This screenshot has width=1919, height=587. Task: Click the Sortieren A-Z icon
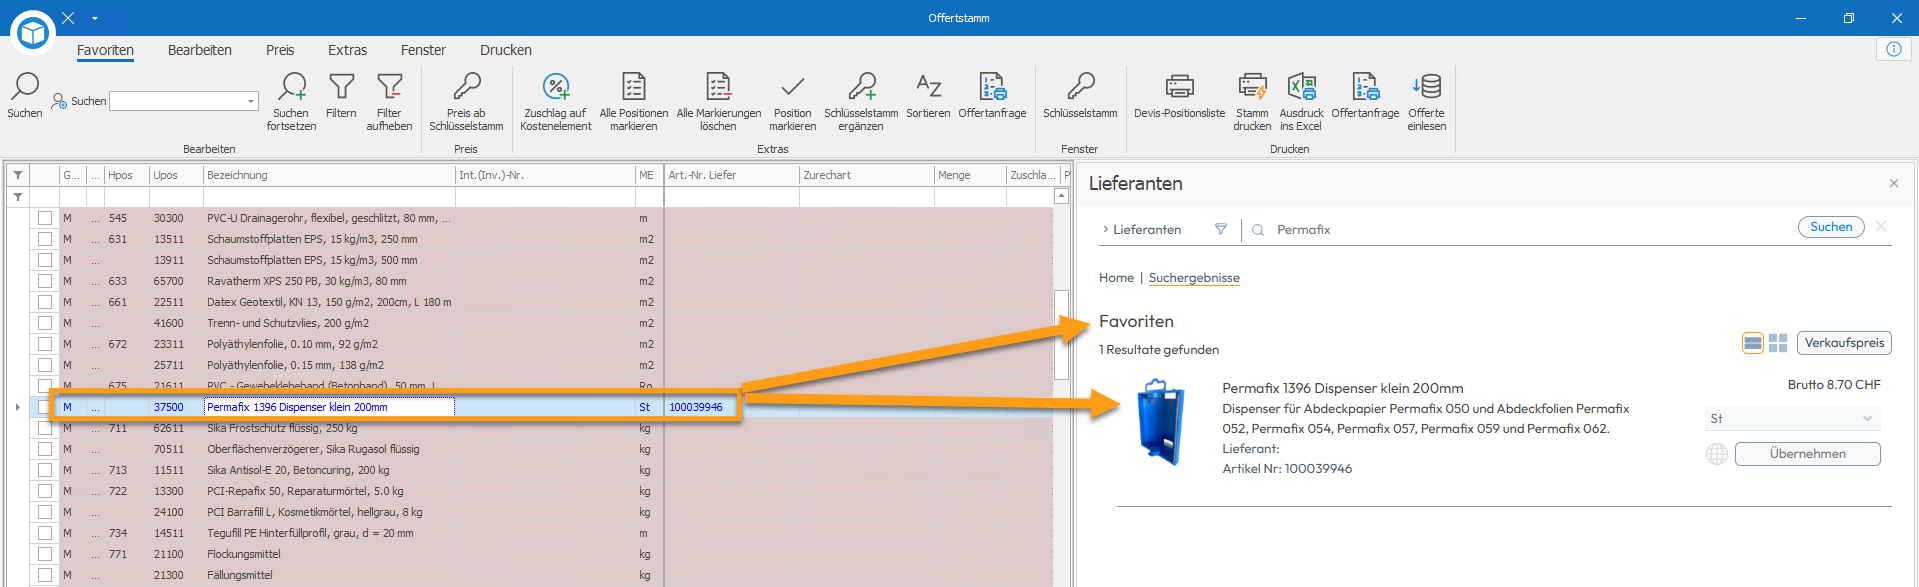[x=928, y=87]
